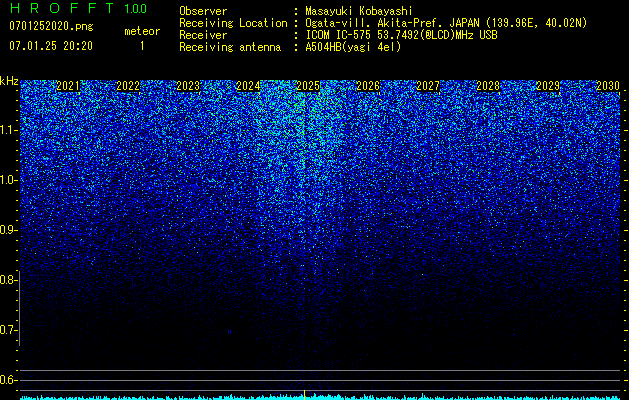Click the 0.6 kHz frequency label
The image size is (629, 400).
[x=8, y=380]
